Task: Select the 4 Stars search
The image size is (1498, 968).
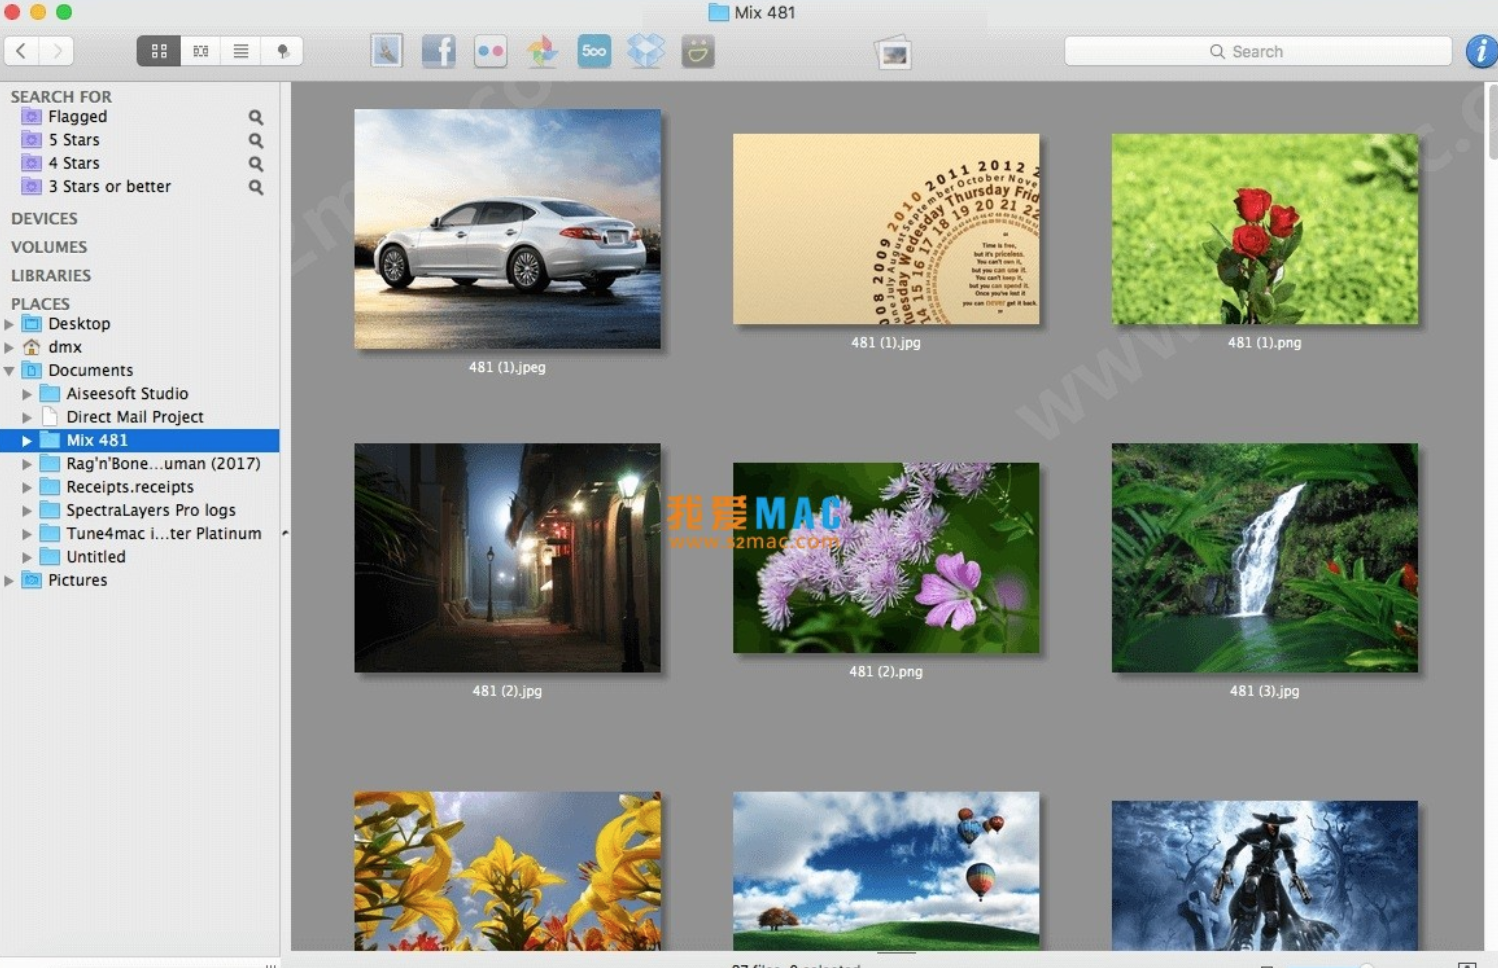Action: click(x=74, y=163)
